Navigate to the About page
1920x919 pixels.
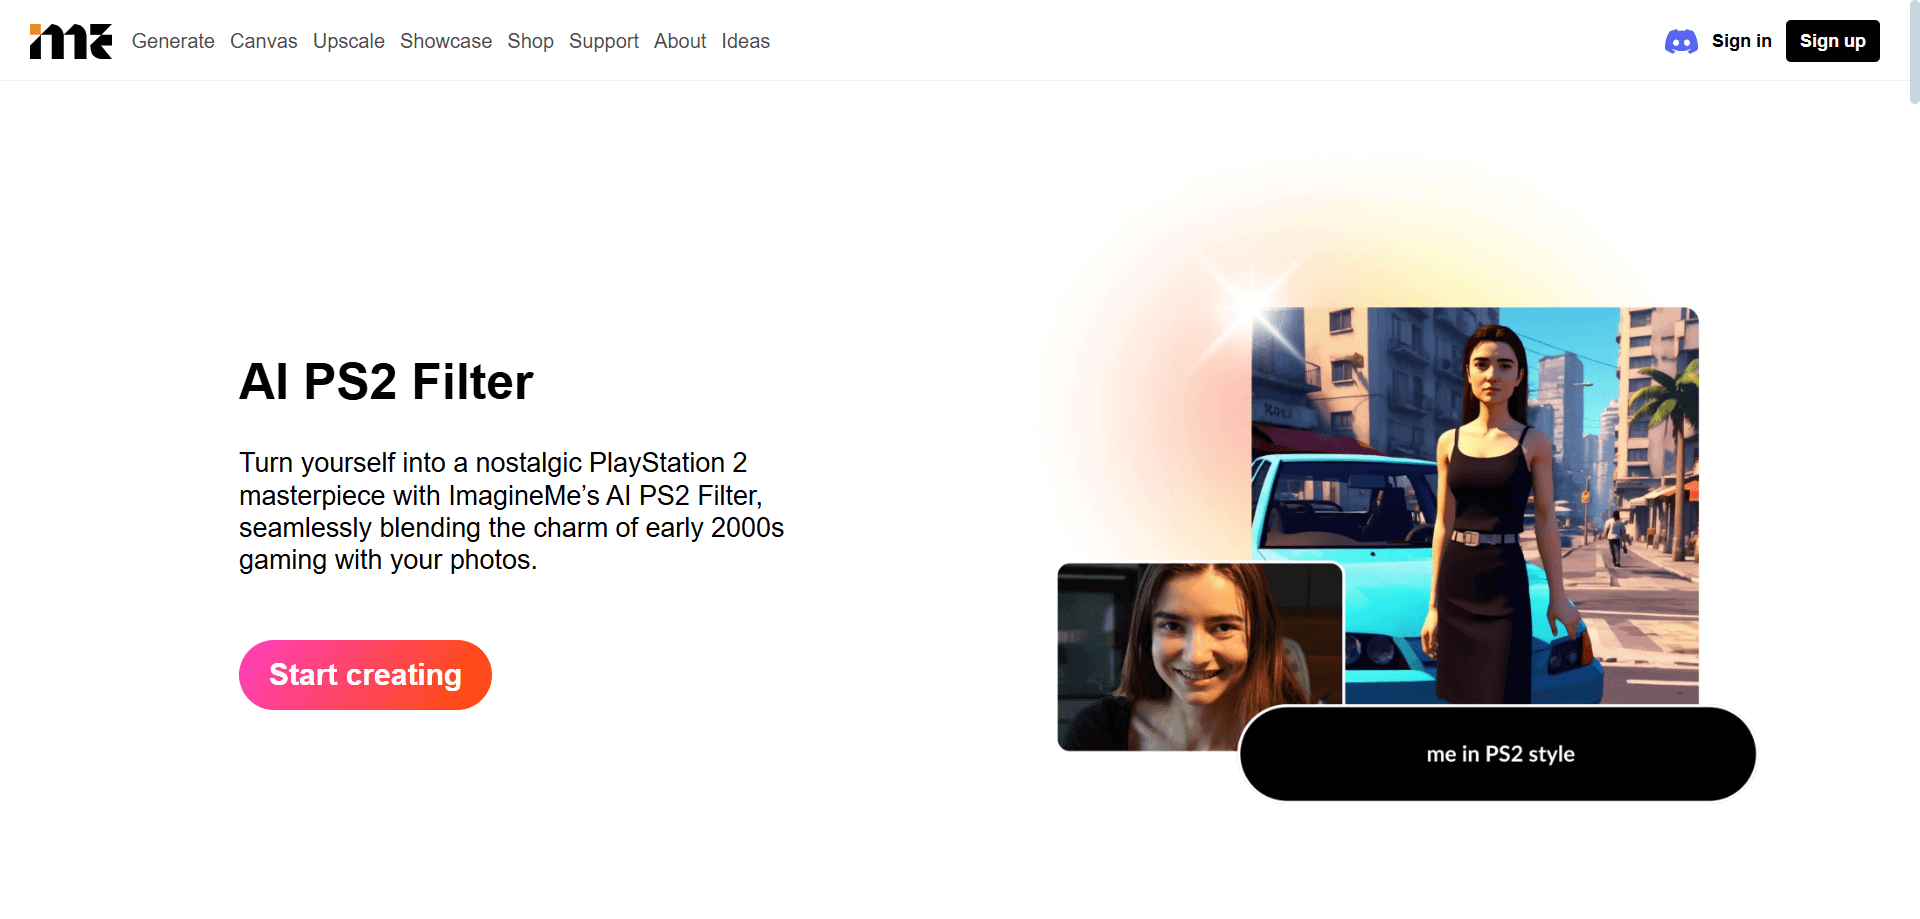[x=680, y=41]
